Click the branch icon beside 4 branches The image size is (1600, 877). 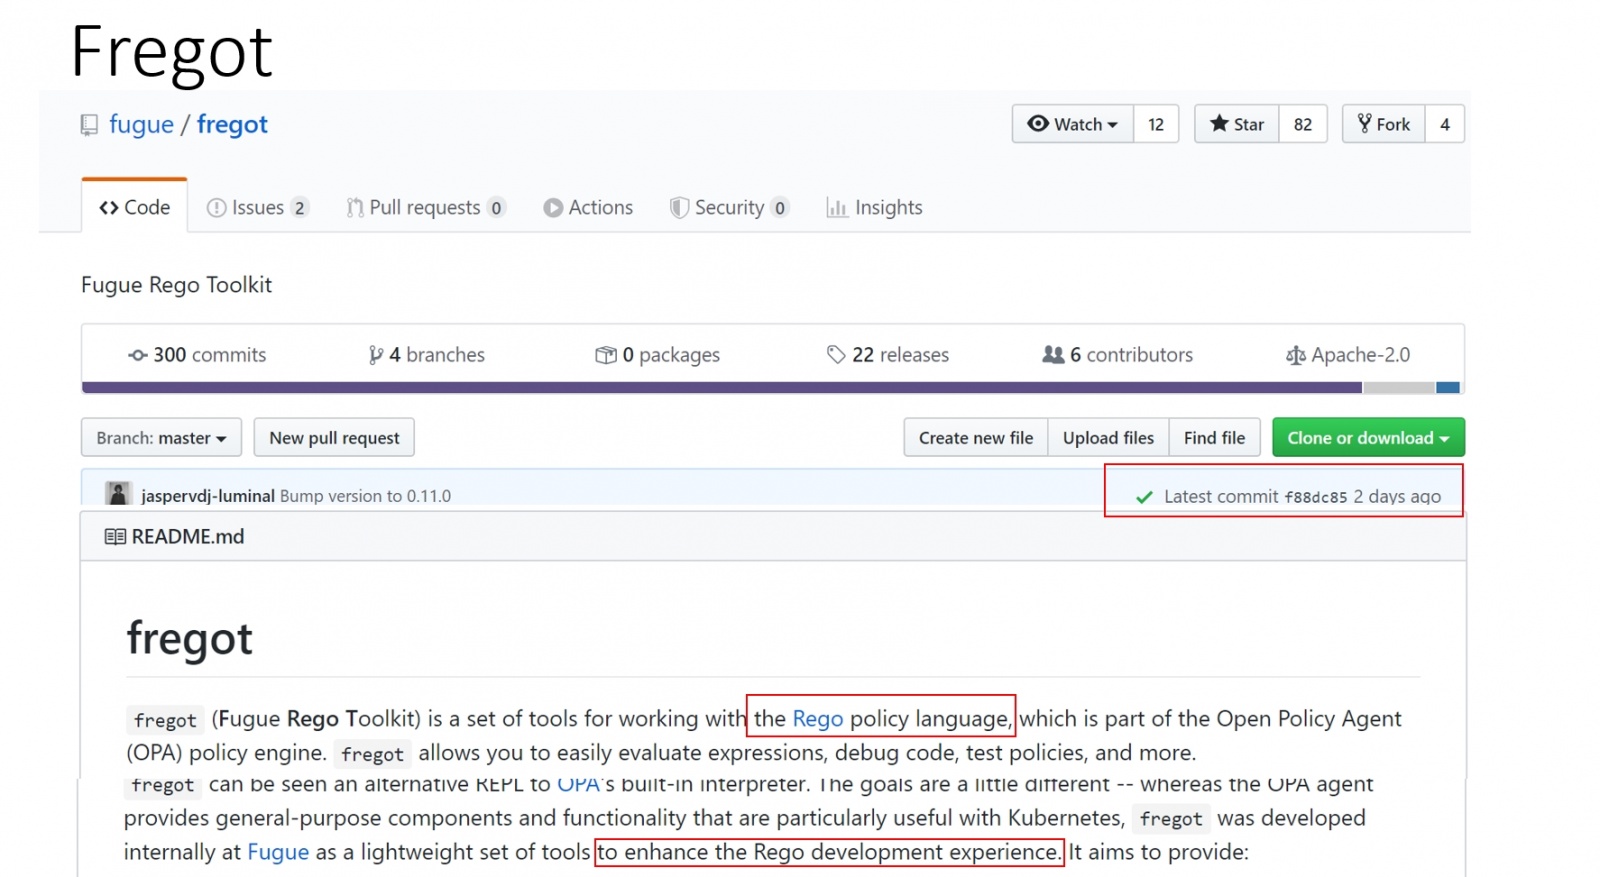click(376, 355)
